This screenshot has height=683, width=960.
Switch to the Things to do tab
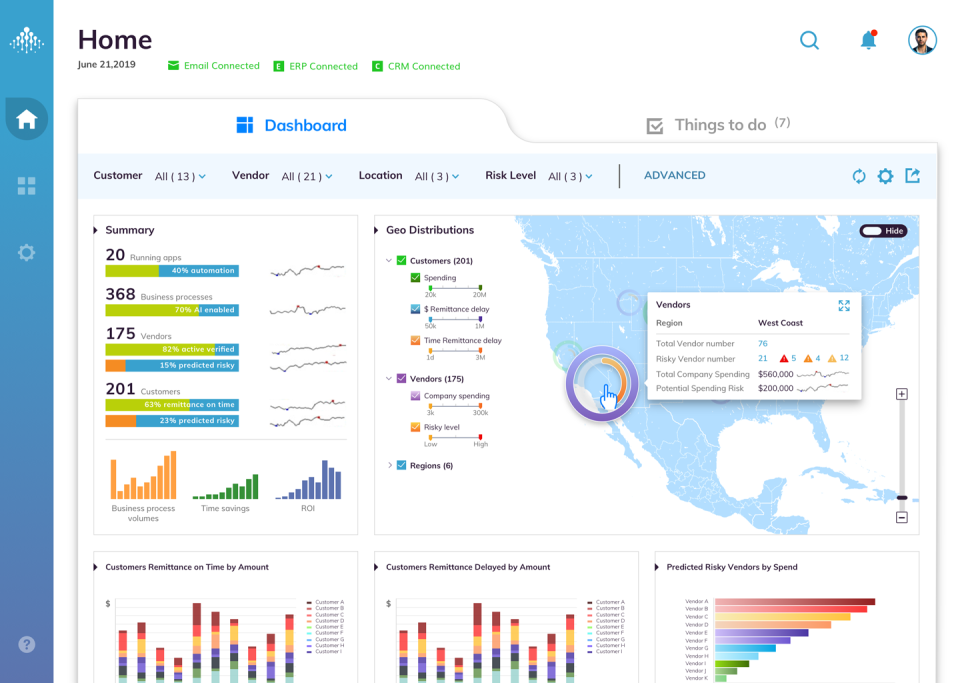point(720,124)
